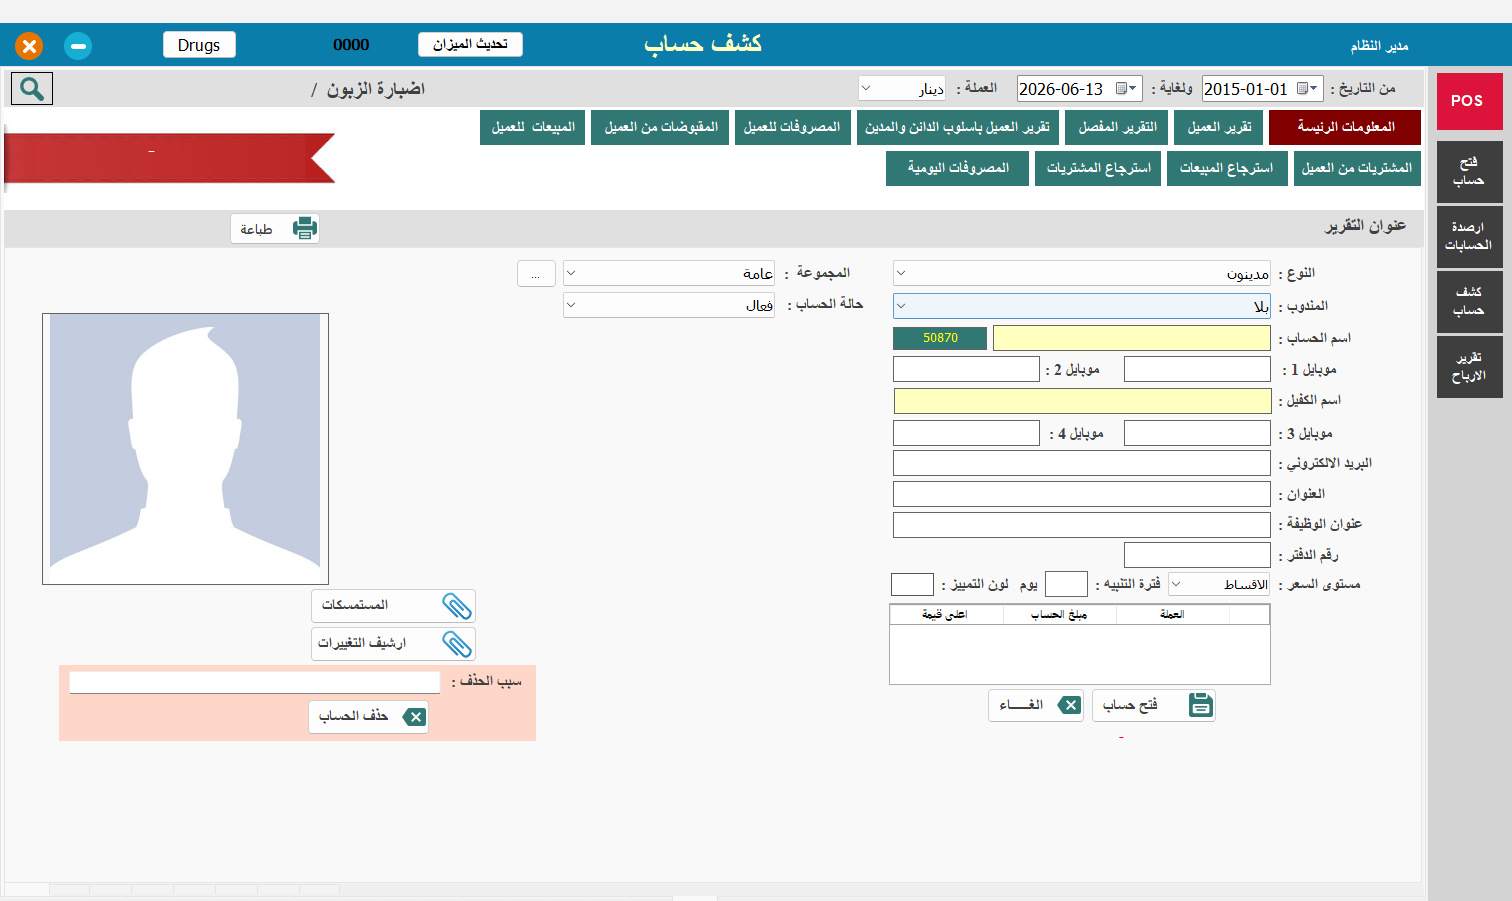Click تحديث الميزان button

click(470, 44)
